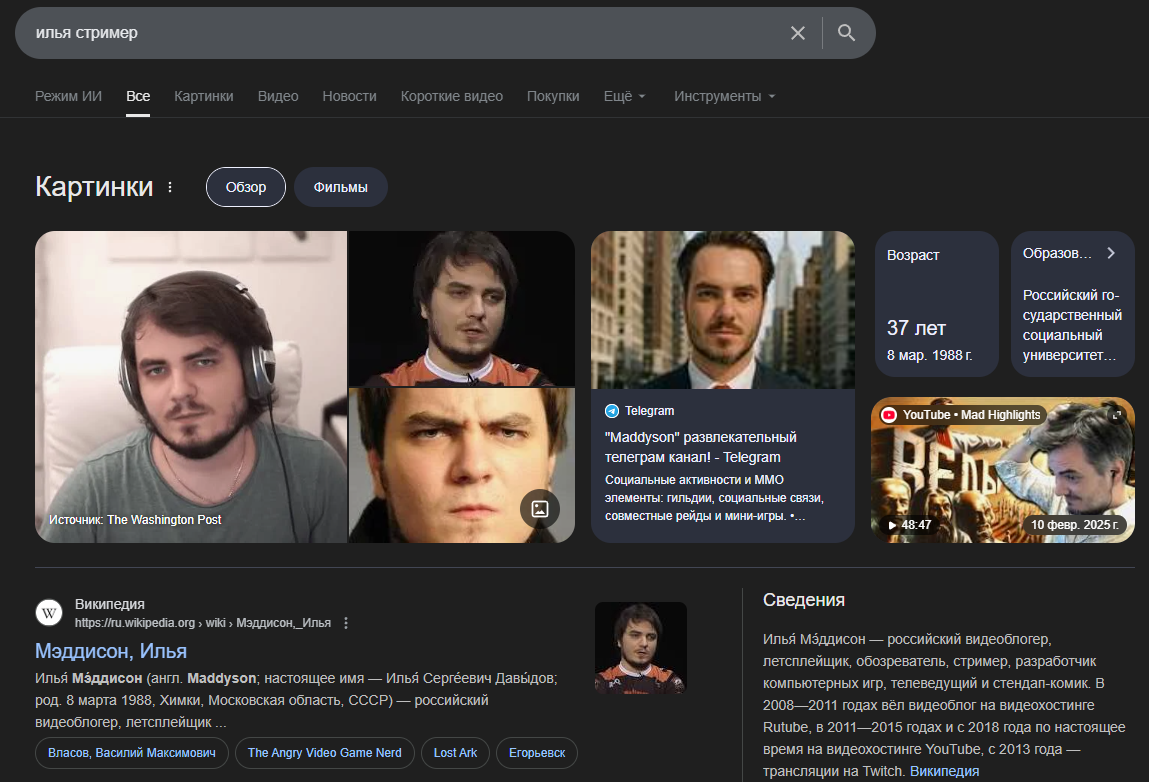Click the Wikipedia result thumbnail image

click(x=640, y=648)
